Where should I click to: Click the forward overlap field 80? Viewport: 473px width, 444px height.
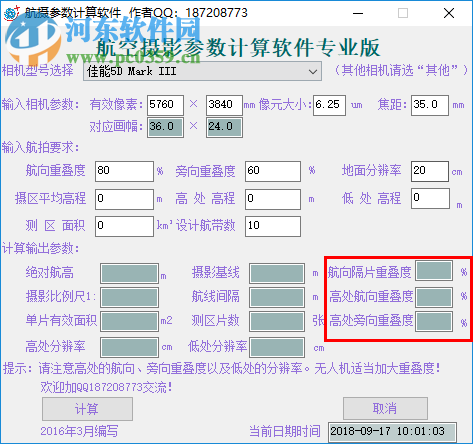pos(124,171)
